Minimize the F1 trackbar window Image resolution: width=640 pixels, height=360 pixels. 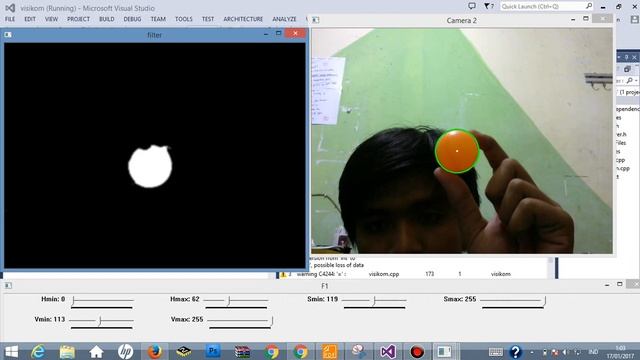click(607, 285)
